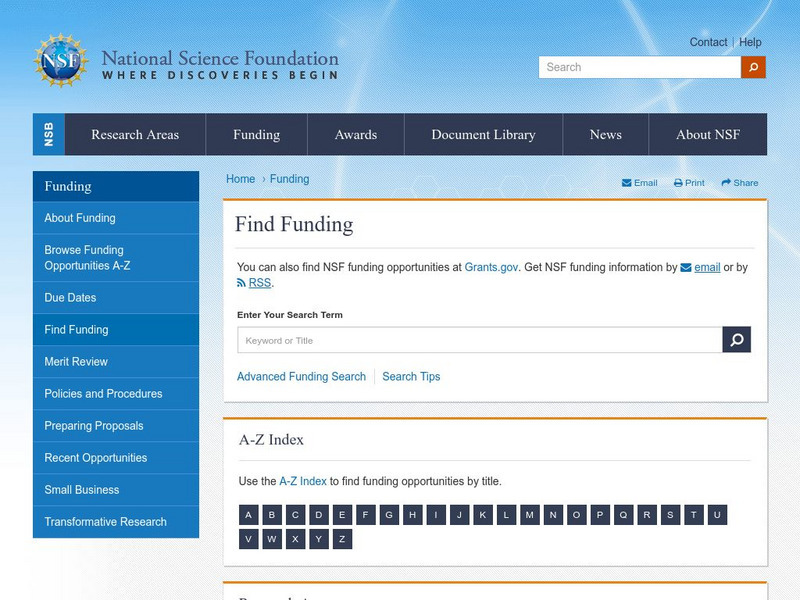The image size is (800, 600).
Task: Click the Contact link
Action: coord(708,42)
